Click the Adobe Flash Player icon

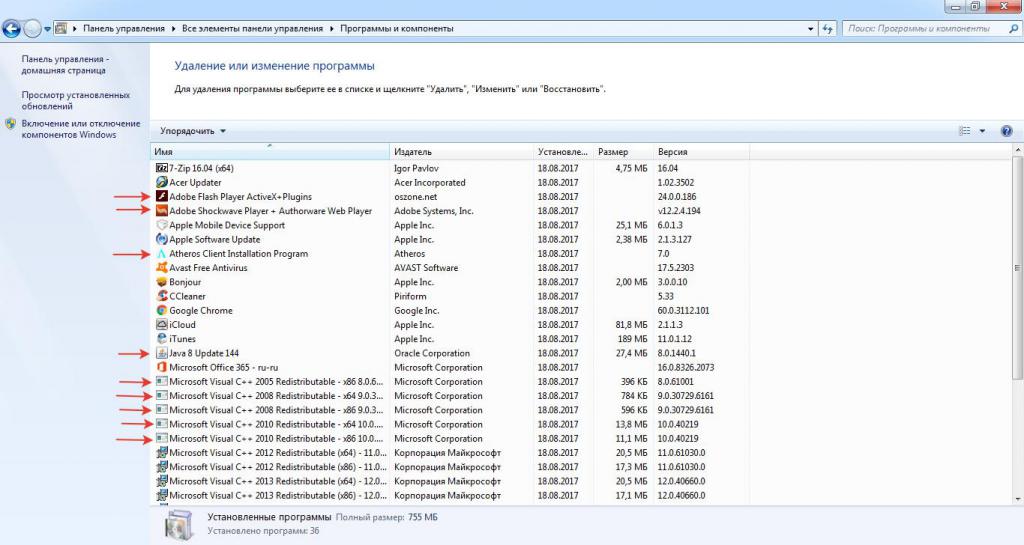(x=162, y=197)
